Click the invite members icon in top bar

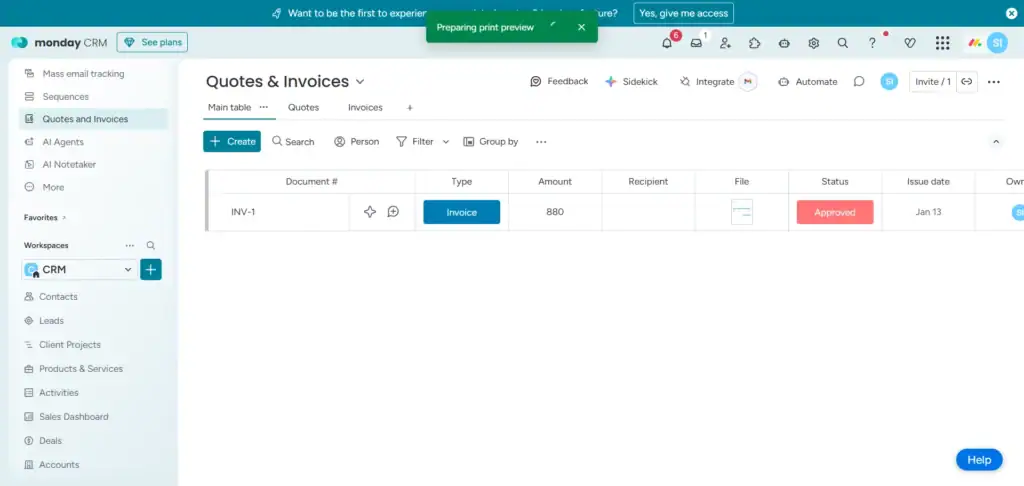725,43
